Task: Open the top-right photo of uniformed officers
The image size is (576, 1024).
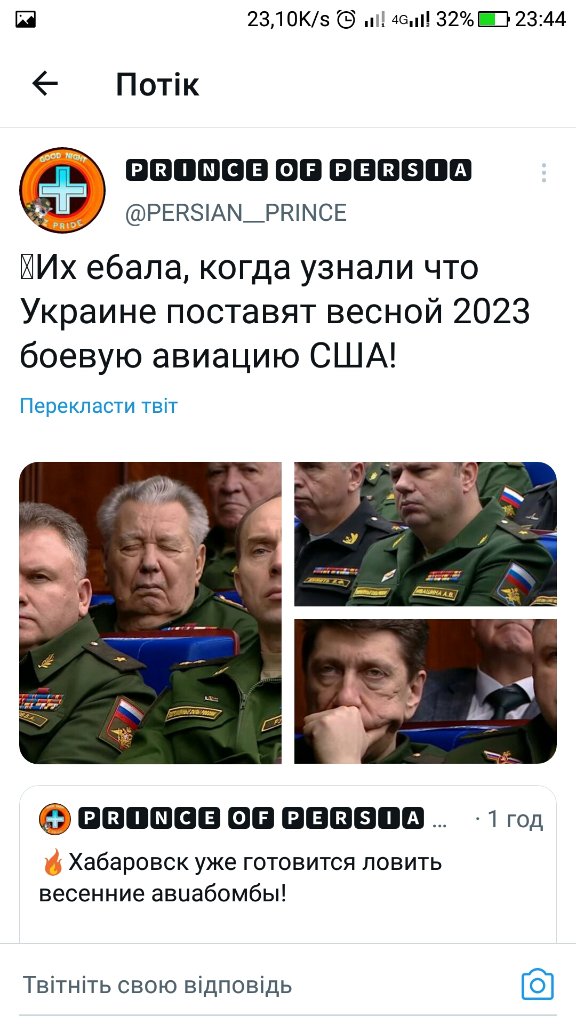Action: click(425, 534)
